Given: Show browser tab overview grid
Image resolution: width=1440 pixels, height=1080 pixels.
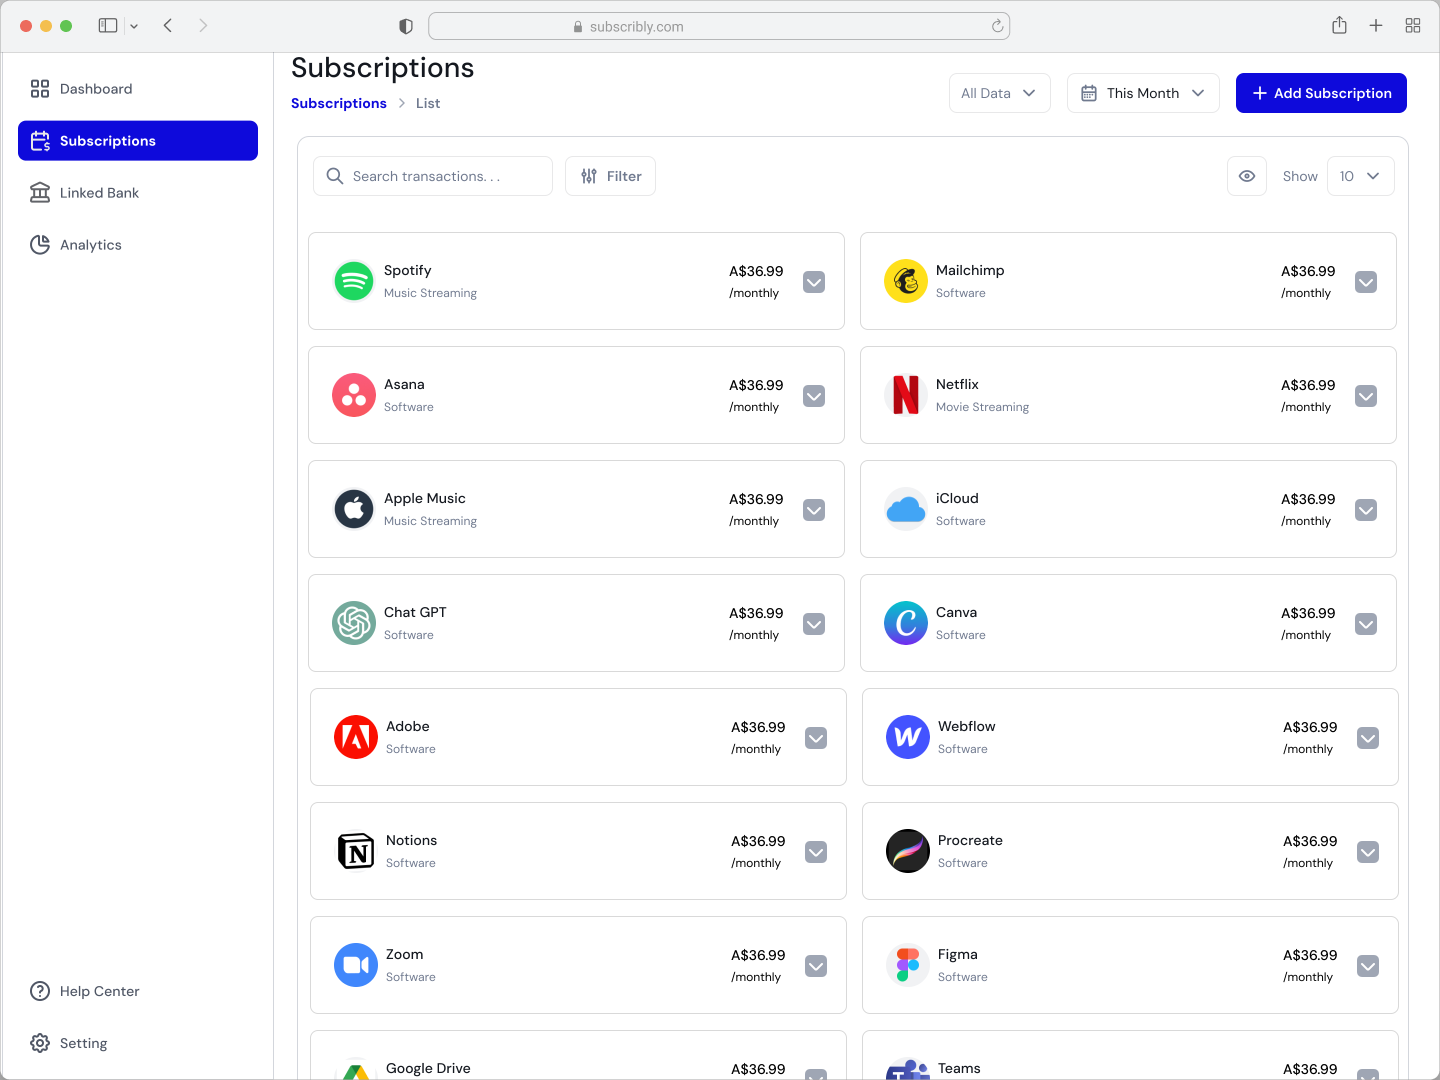Looking at the screenshot, I should tap(1413, 26).
